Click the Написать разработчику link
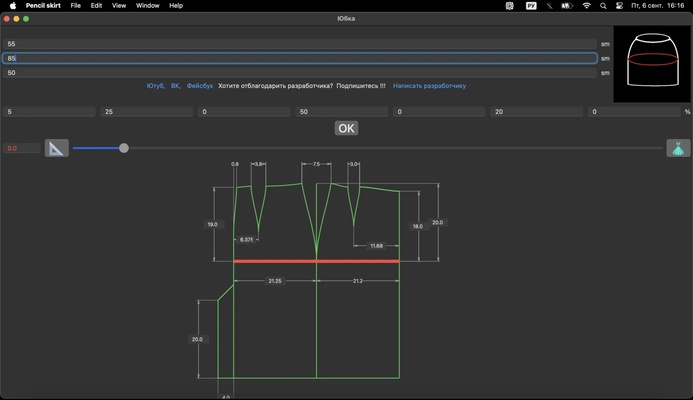The height and width of the screenshot is (400, 693). (x=429, y=86)
